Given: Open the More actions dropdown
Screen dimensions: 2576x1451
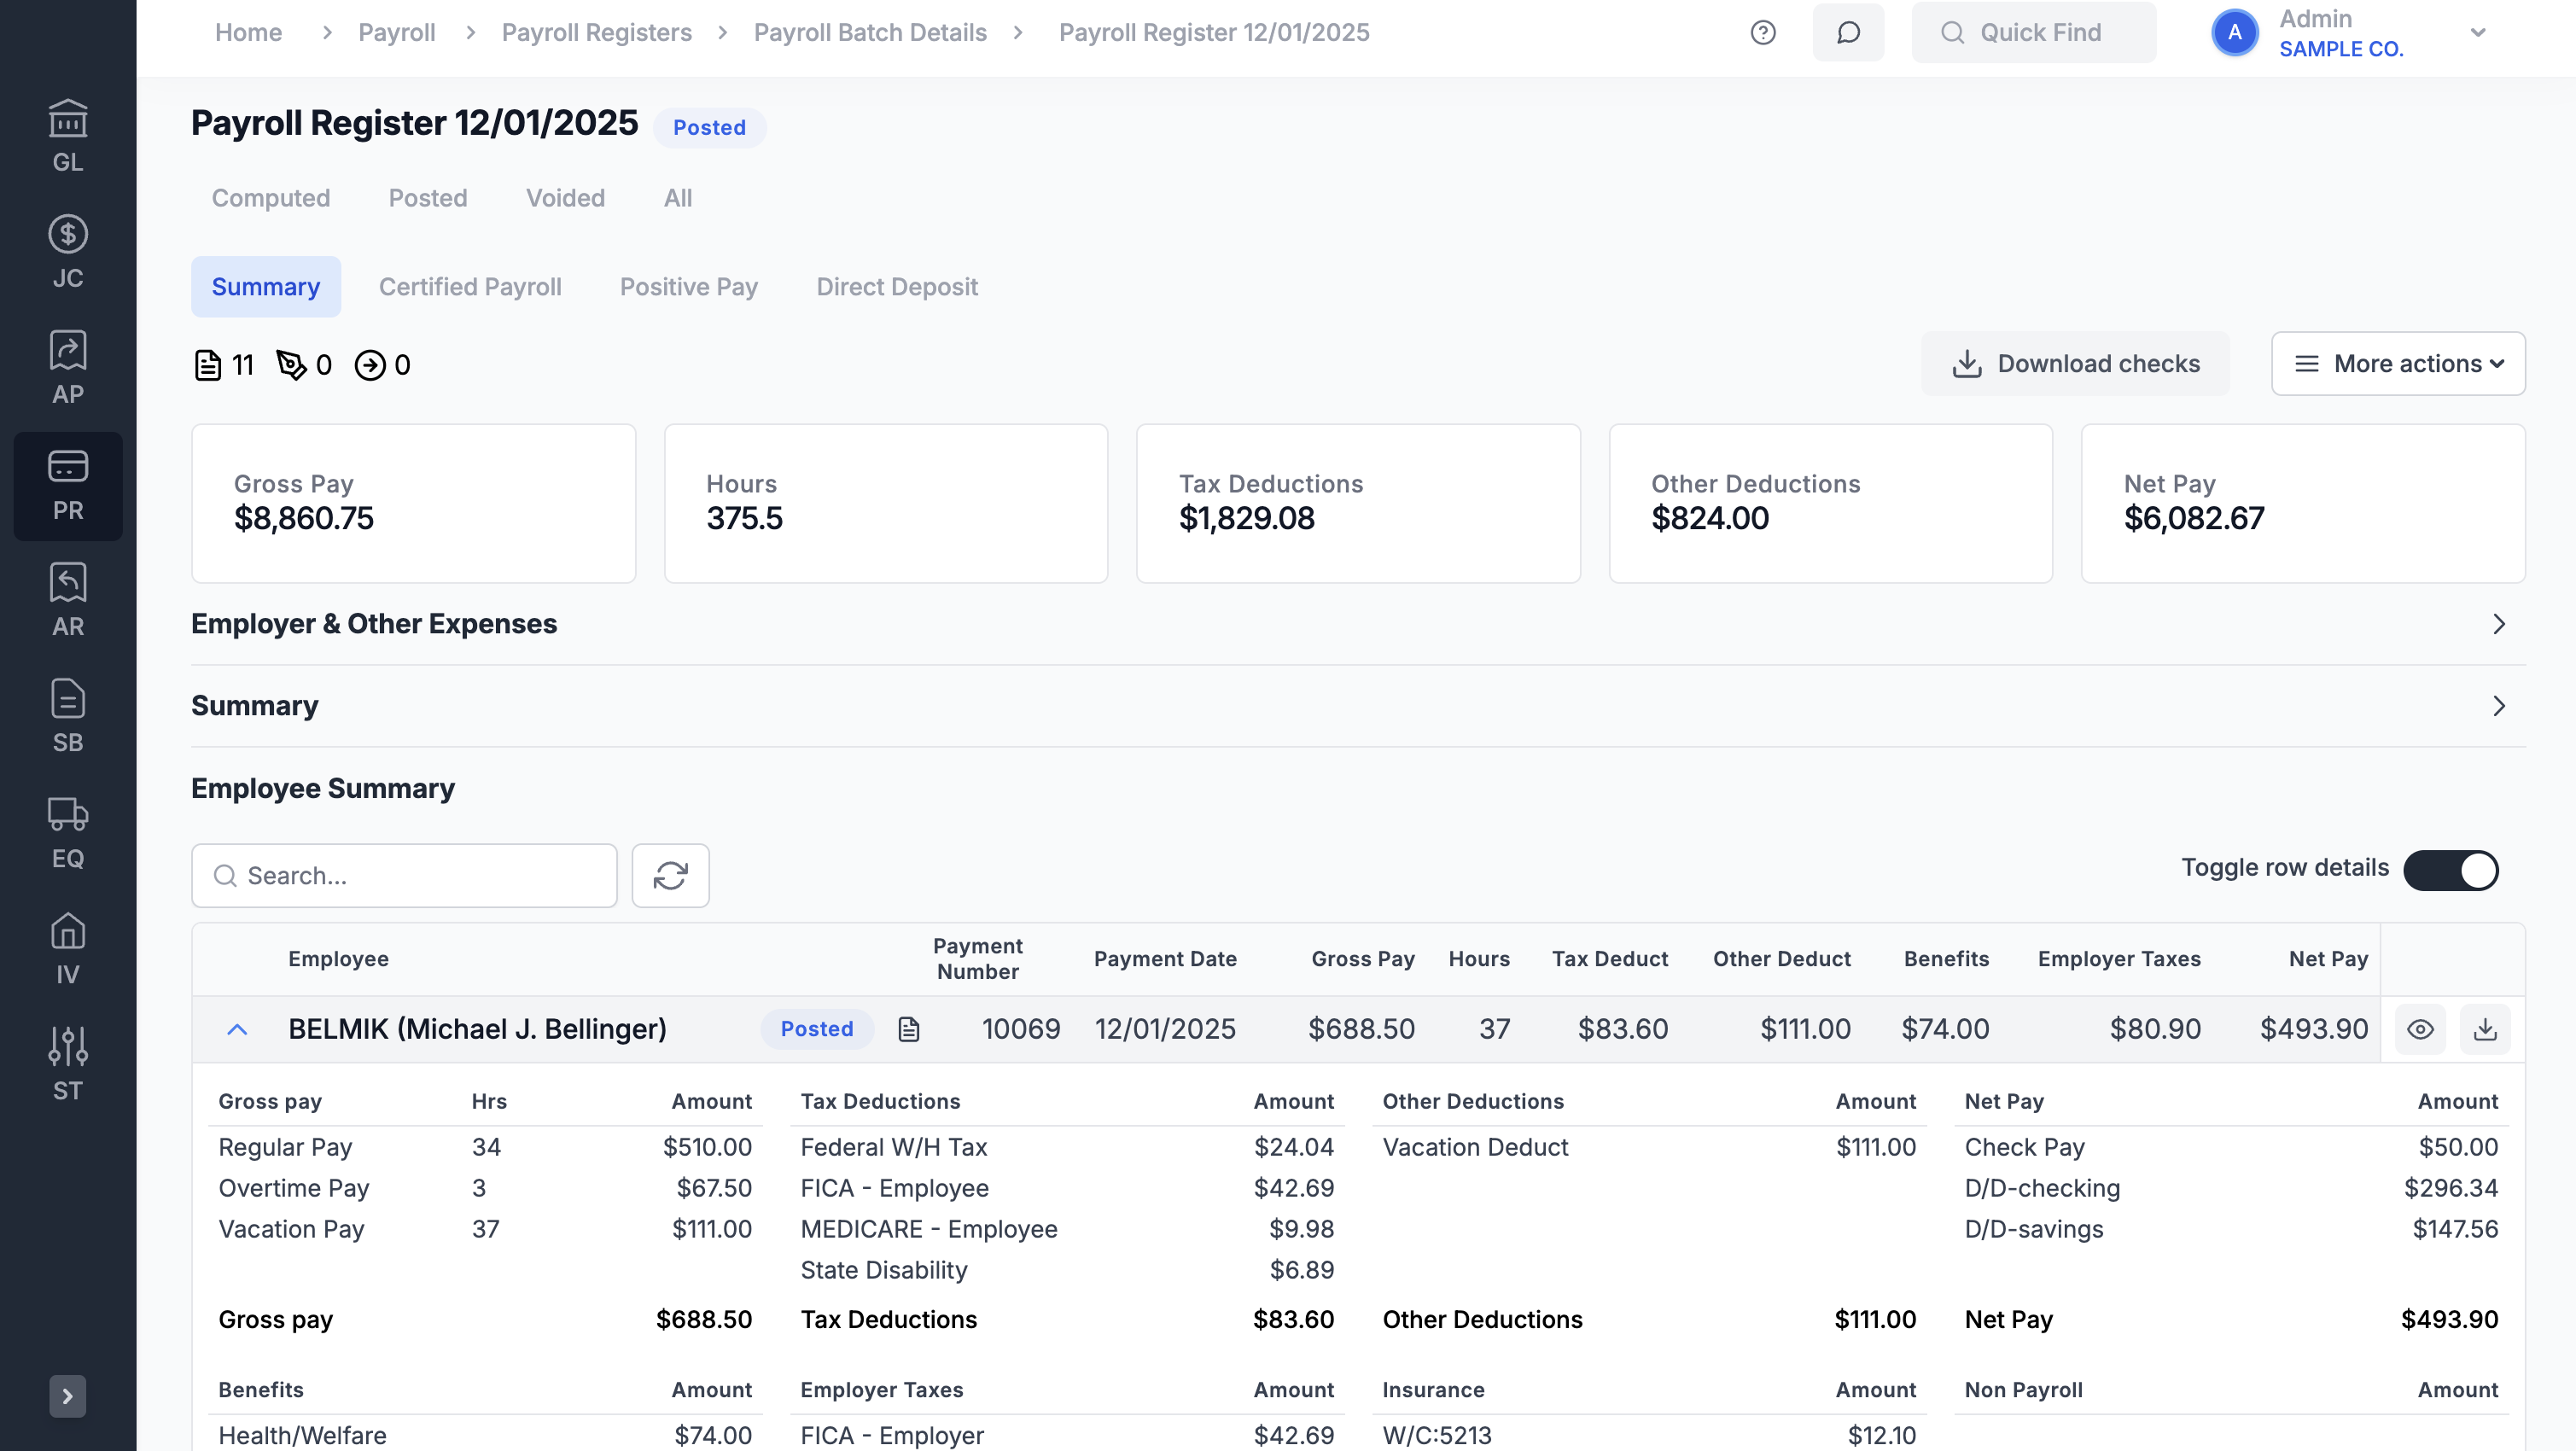Looking at the screenshot, I should pyautogui.click(x=2398, y=364).
